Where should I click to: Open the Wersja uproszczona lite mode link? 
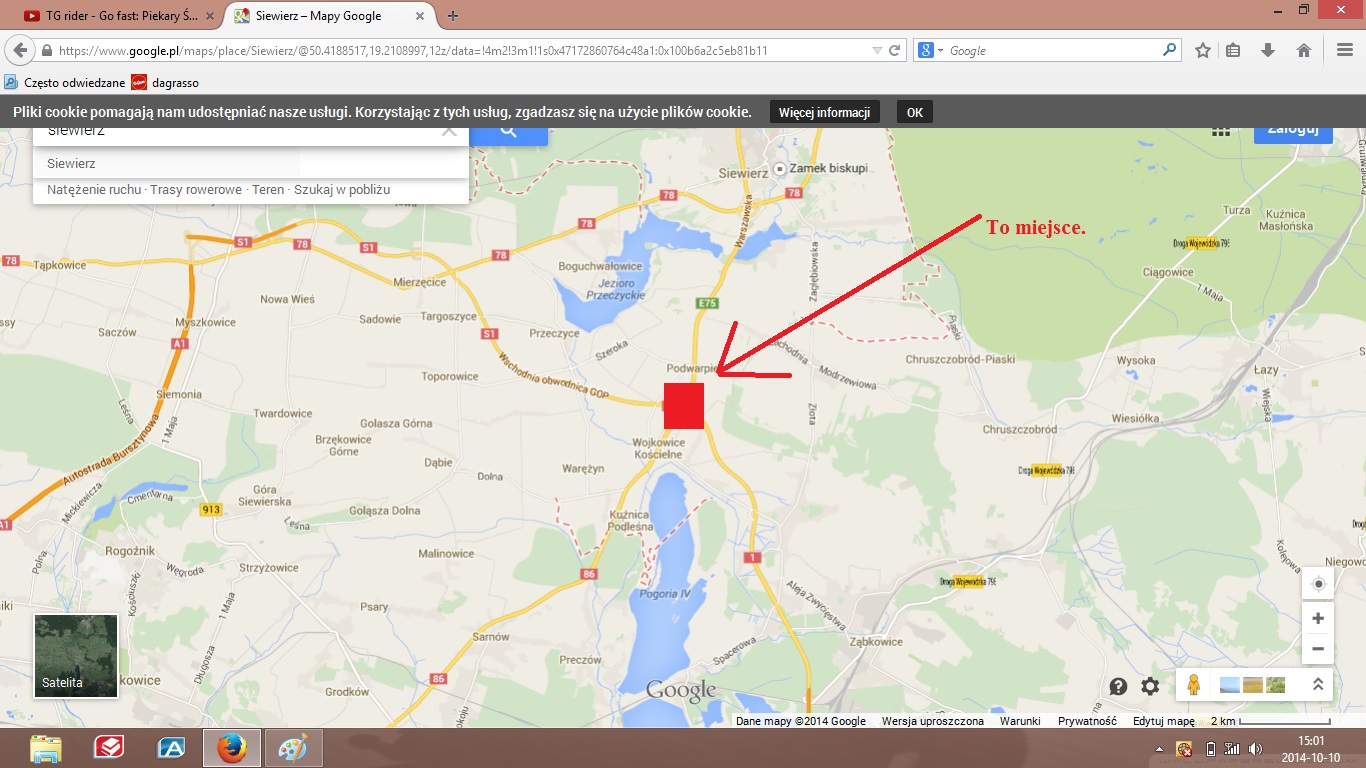click(x=932, y=721)
